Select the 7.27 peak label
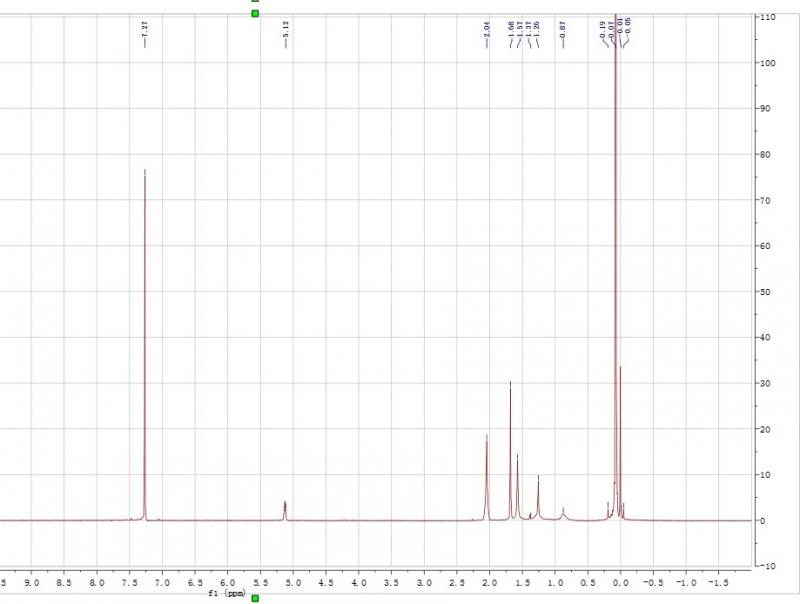 145,29
